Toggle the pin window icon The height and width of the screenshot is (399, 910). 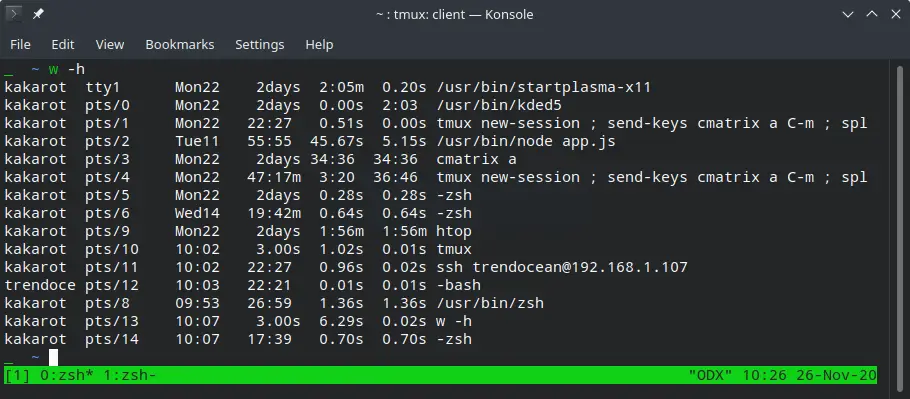(x=38, y=14)
